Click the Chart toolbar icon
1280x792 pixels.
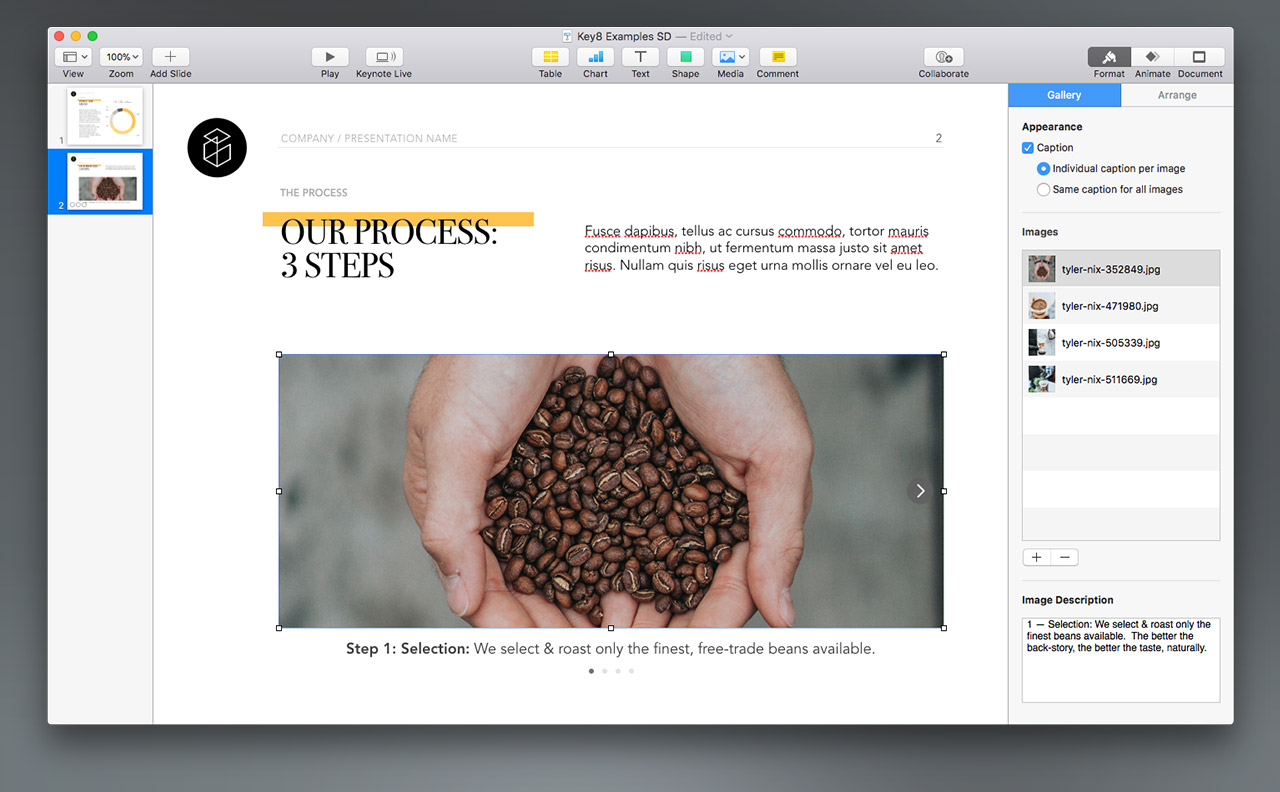[x=595, y=57]
